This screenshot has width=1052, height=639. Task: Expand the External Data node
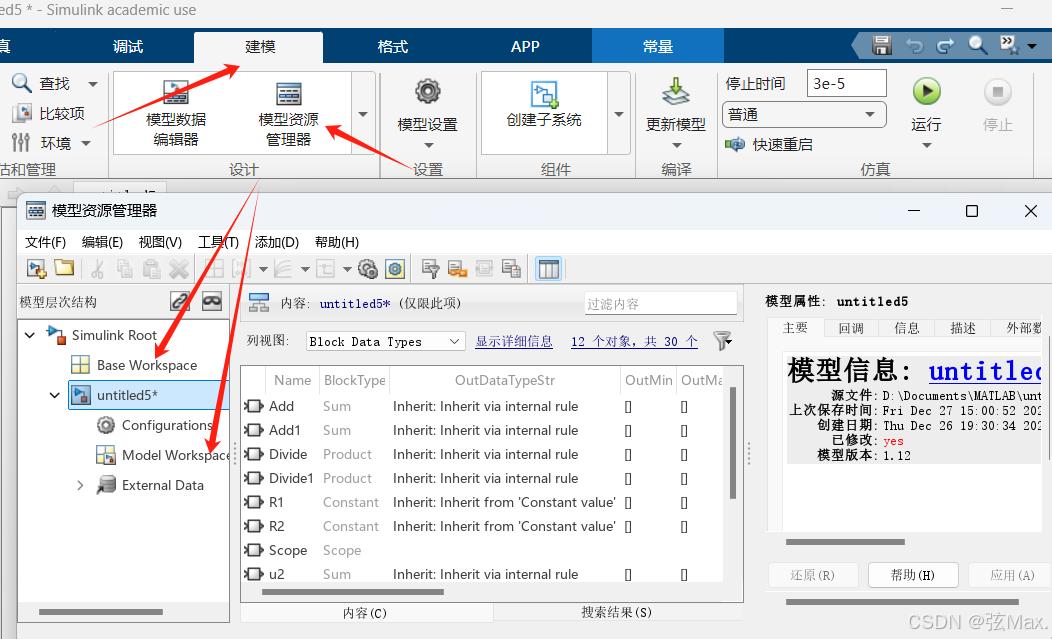point(80,485)
